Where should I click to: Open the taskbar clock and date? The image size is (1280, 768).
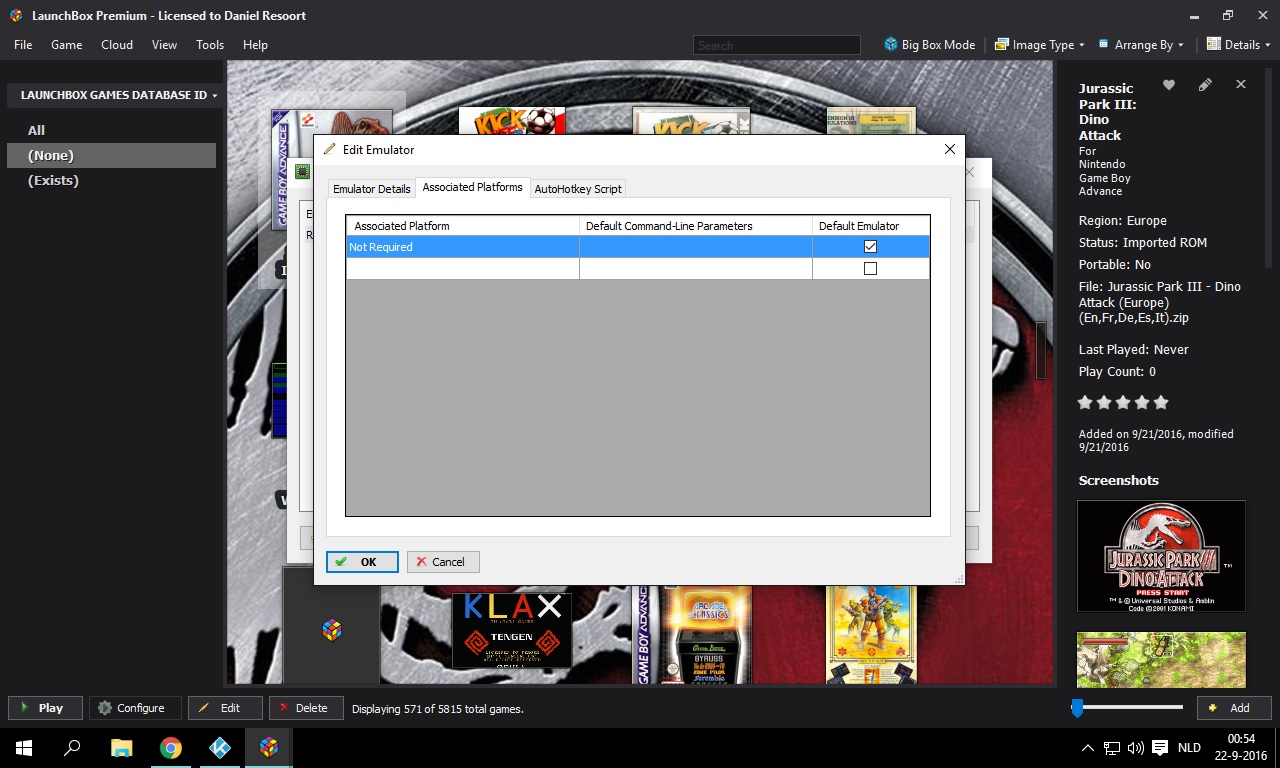pyautogui.click(x=1240, y=748)
